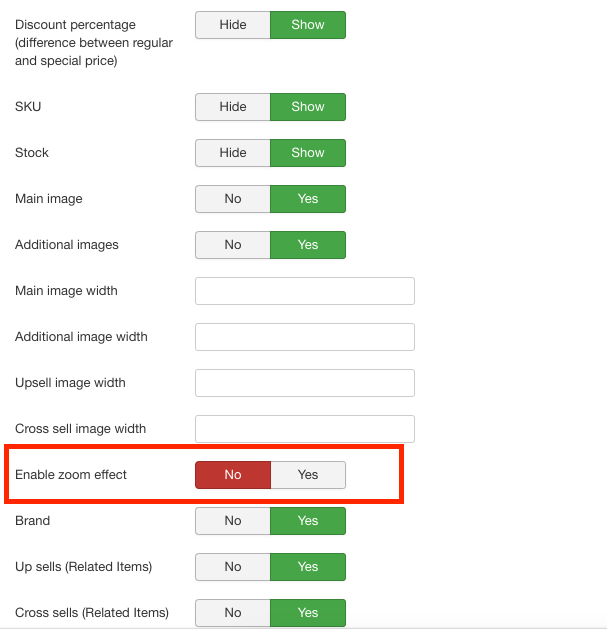Click Show for SKU
607x629 pixels.
coord(308,107)
